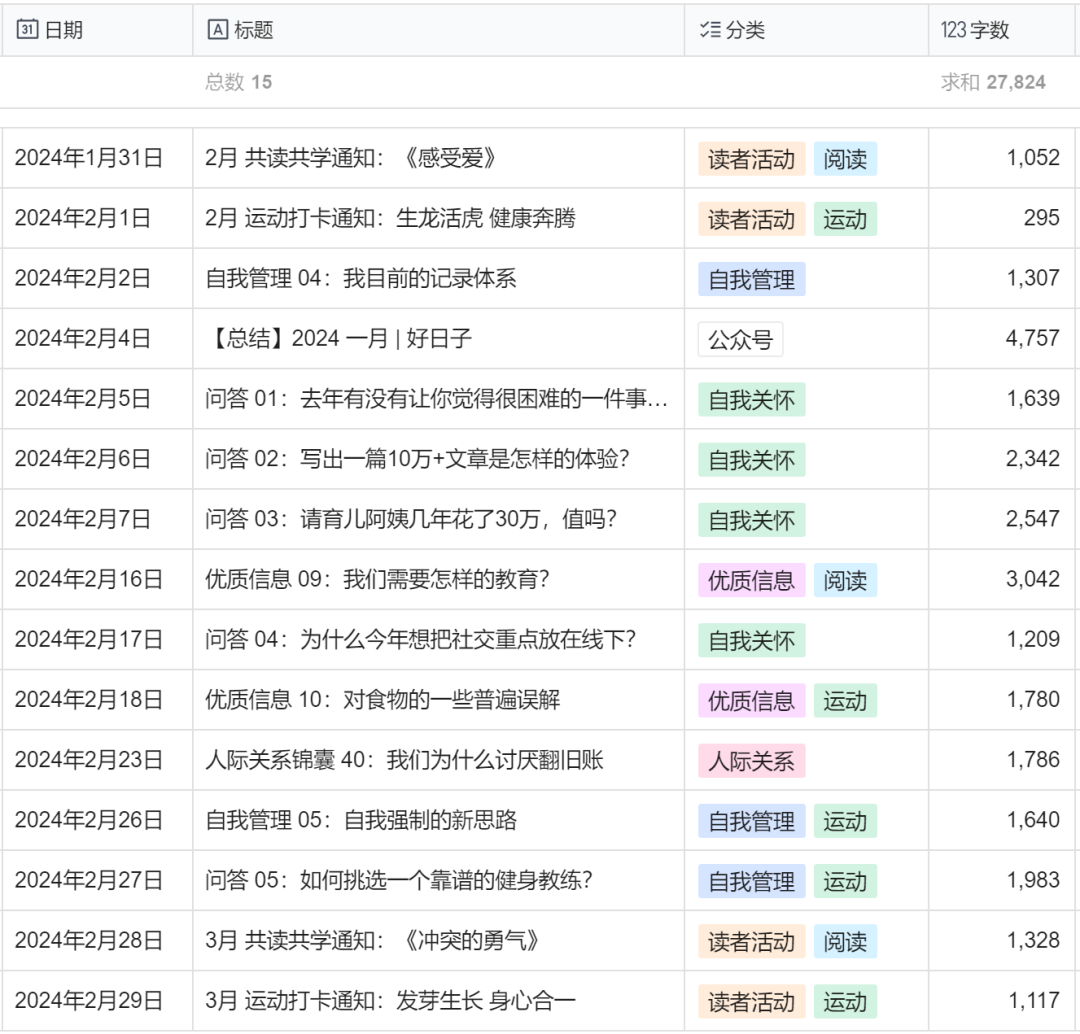
Task: Click the 优质信息 tag in the 2024年2月16日 row
Action: (751, 581)
